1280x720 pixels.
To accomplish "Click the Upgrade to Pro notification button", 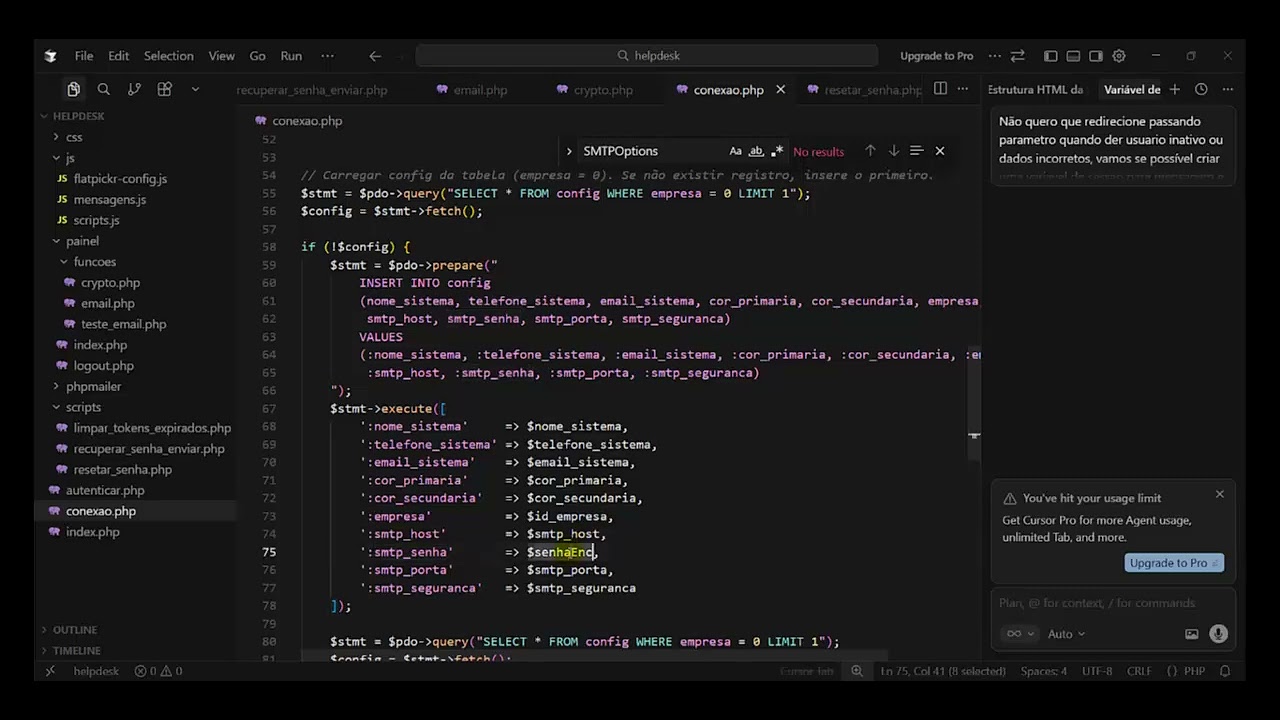I will pos(1174,563).
